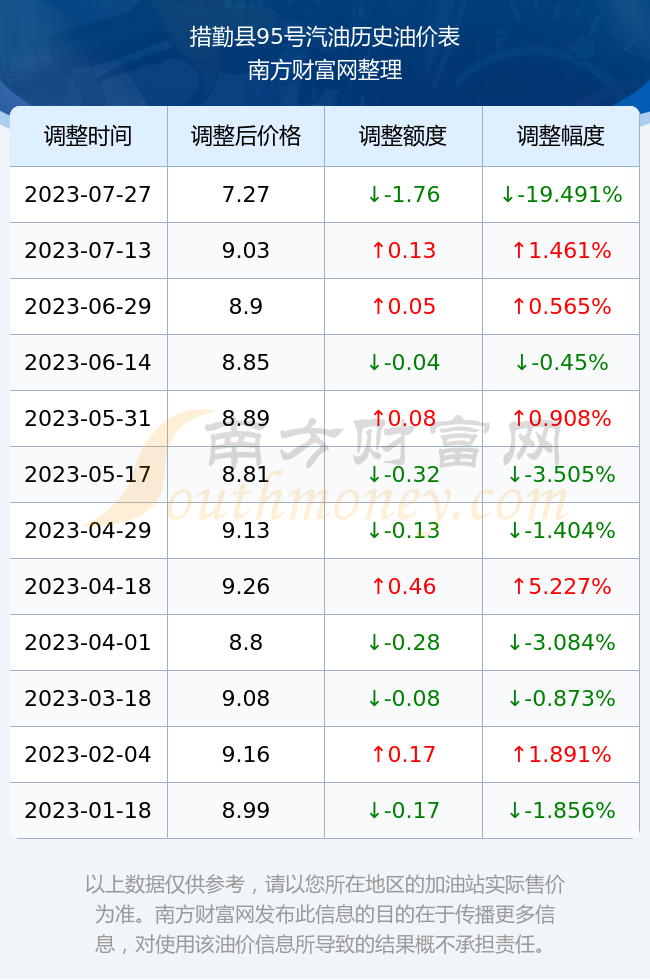The height and width of the screenshot is (980, 650).
Task: Click the red up arrow 0.13 value
Action: pos(403,251)
